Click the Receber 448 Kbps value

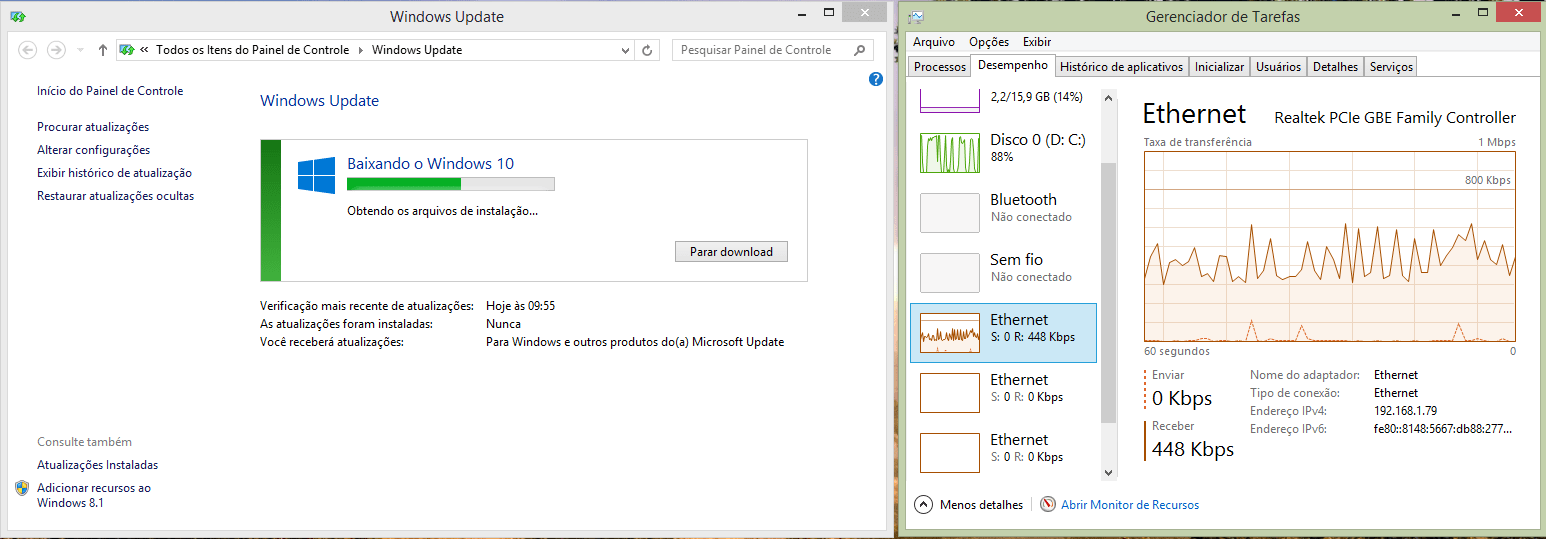click(1193, 449)
